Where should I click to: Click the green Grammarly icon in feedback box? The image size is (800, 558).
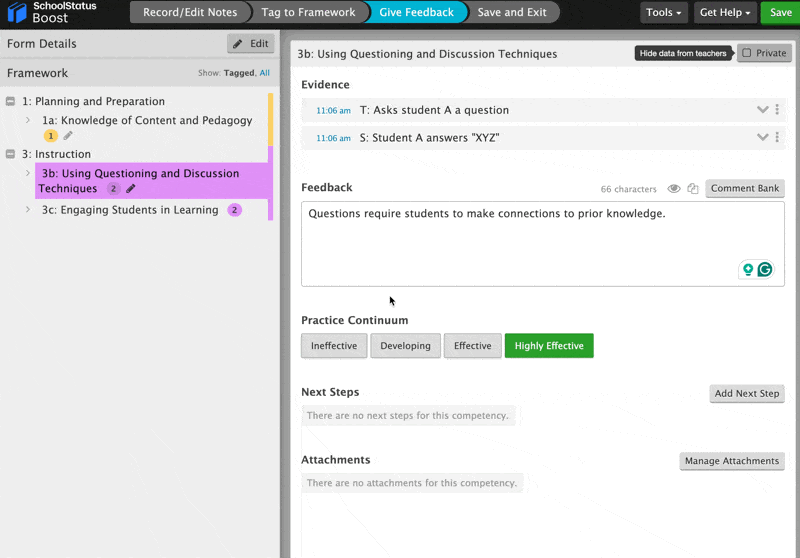(765, 269)
